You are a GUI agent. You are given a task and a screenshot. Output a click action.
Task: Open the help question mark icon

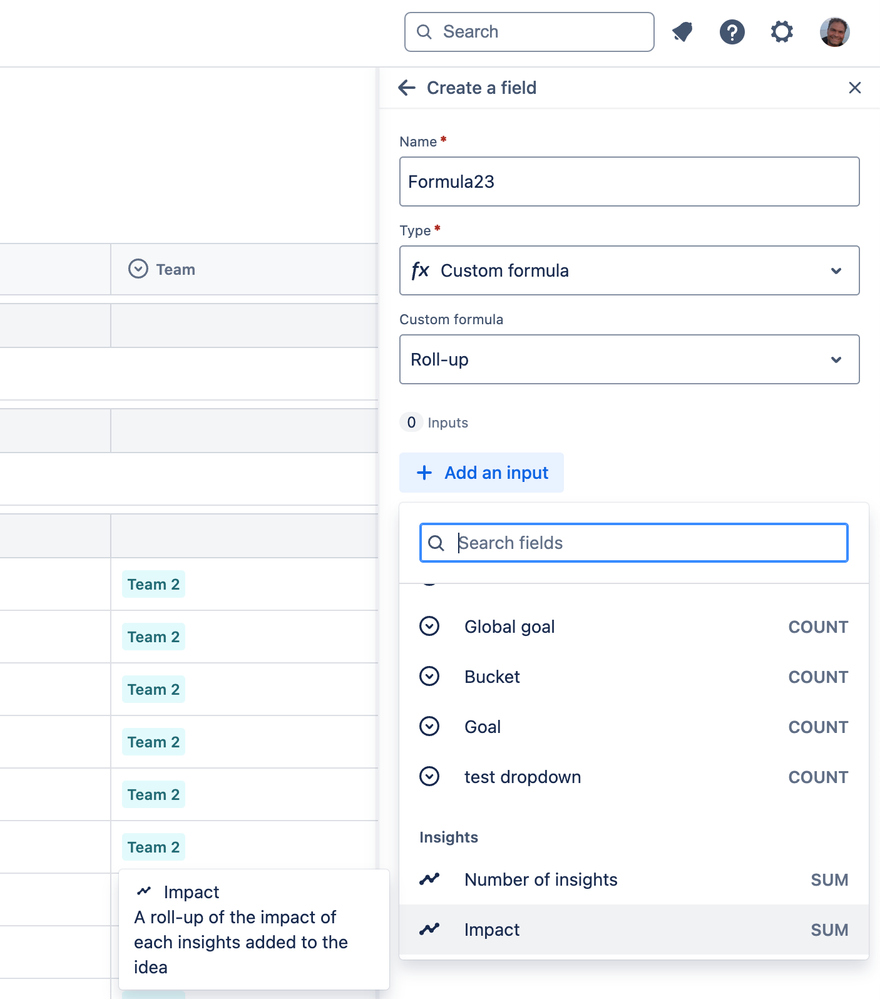tap(732, 32)
